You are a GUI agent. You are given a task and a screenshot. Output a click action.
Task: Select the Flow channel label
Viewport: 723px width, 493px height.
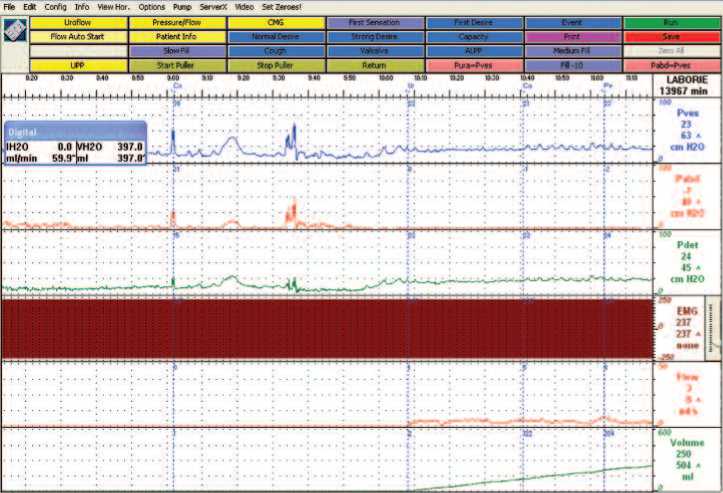click(687, 377)
